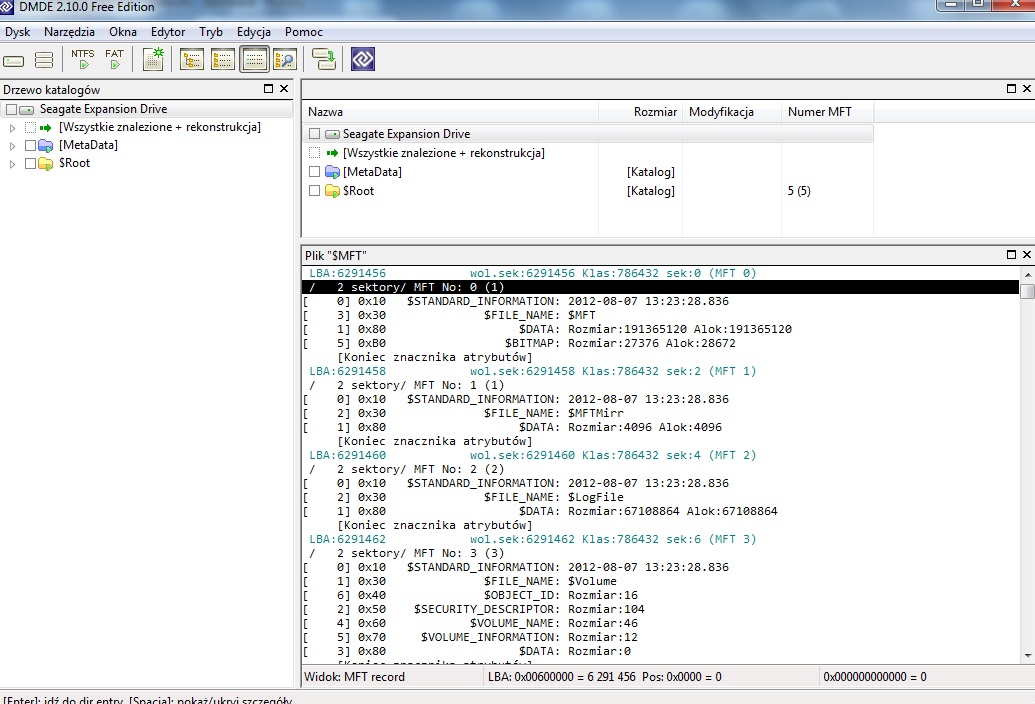Open the Edytor menu
Viewport: 1035px width, 704px height.
[168, 32]
